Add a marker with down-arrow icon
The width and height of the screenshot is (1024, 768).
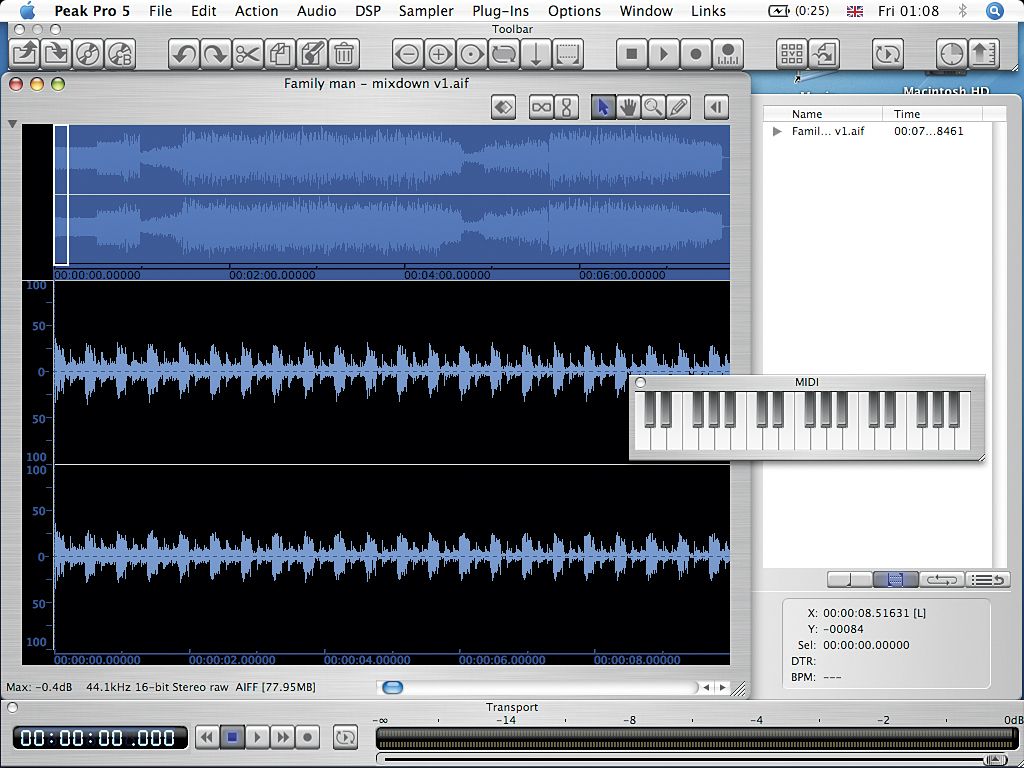click(536, 54)
